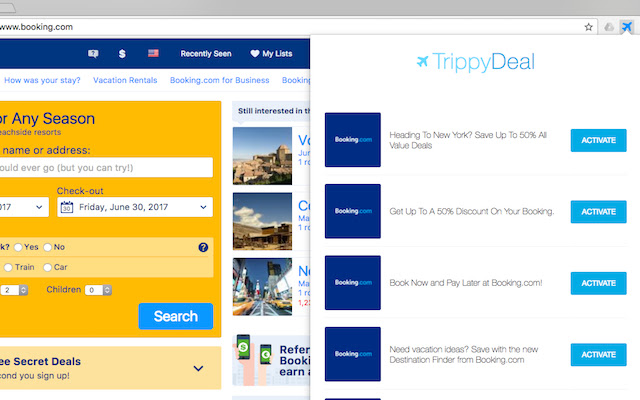Click 'Book Now and Pay Later' text
Image resolution: width=640 pixels, height=400 pixels.
pyautogui.click(x=466, y=283)
